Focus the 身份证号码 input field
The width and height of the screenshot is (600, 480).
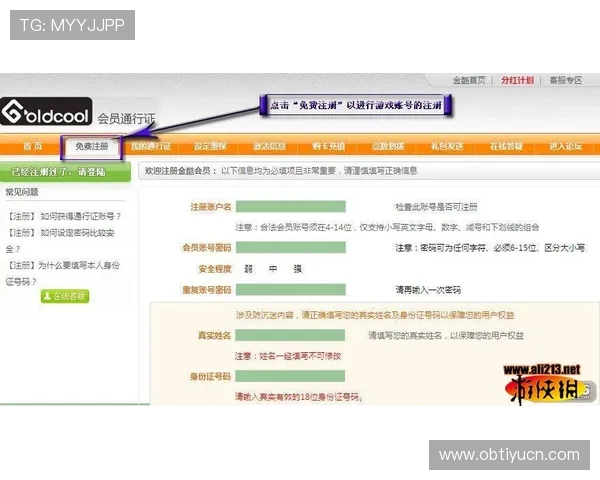[x=290, y=376]
